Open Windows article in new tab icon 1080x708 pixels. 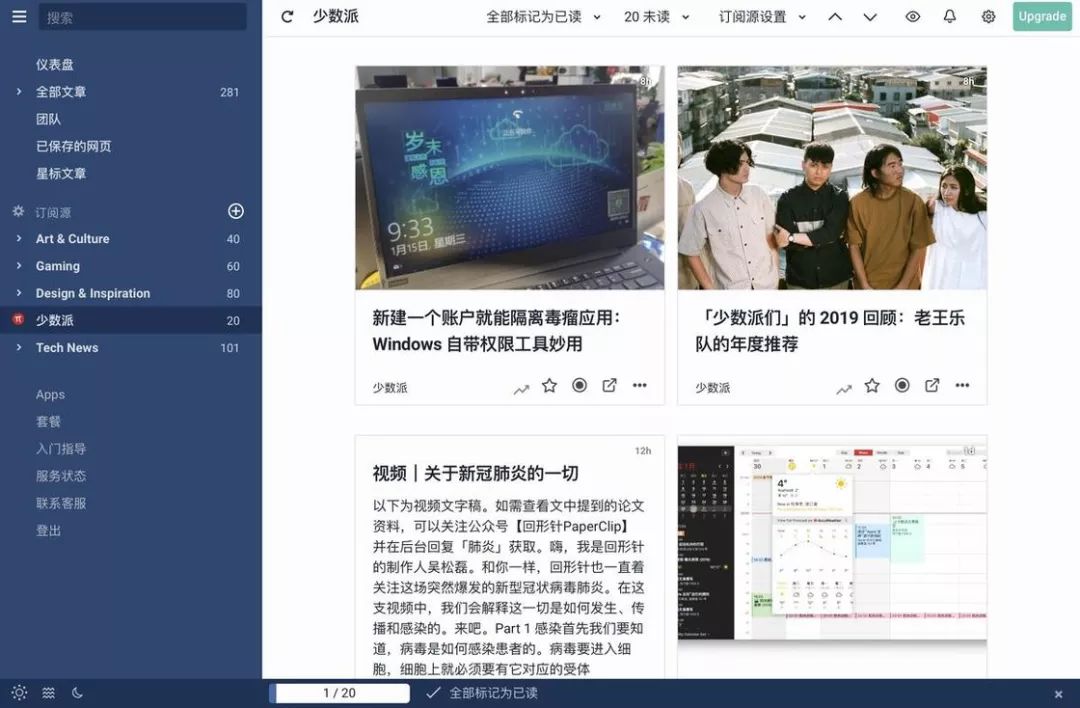pos(610,386)
